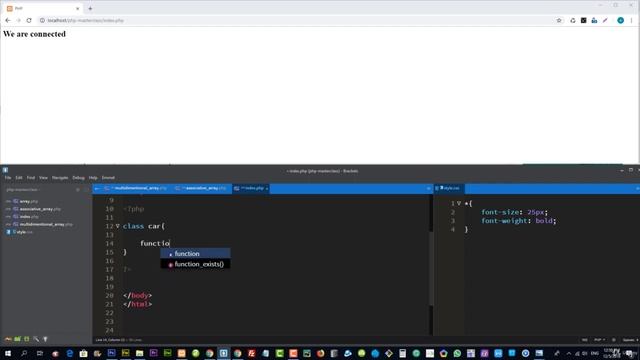Screen dimensions: 640x360
Task: Open the Brackets Find menu
Action: (31, 178)
